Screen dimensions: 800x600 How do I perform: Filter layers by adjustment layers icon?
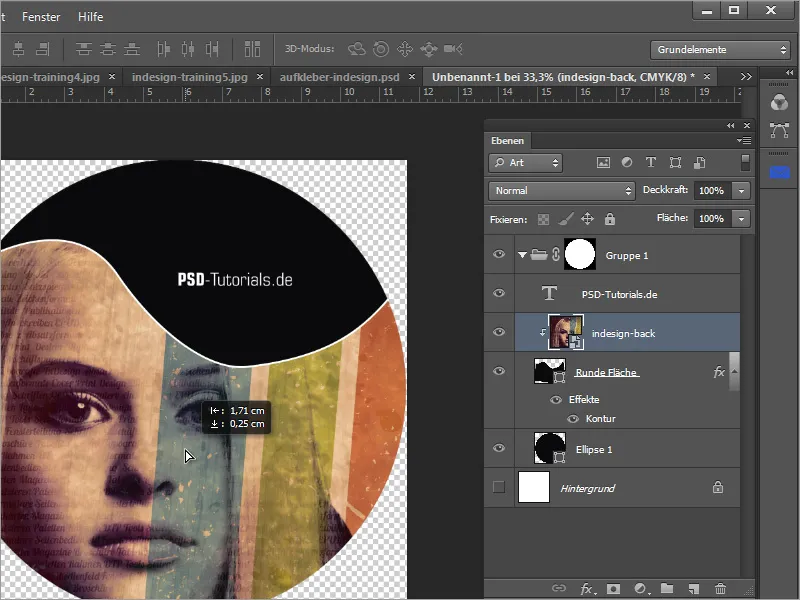[x=627, y=163]
